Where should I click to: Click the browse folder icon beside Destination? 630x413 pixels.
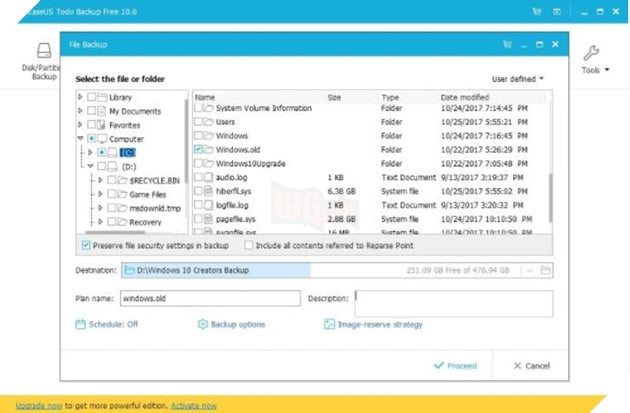547,271
